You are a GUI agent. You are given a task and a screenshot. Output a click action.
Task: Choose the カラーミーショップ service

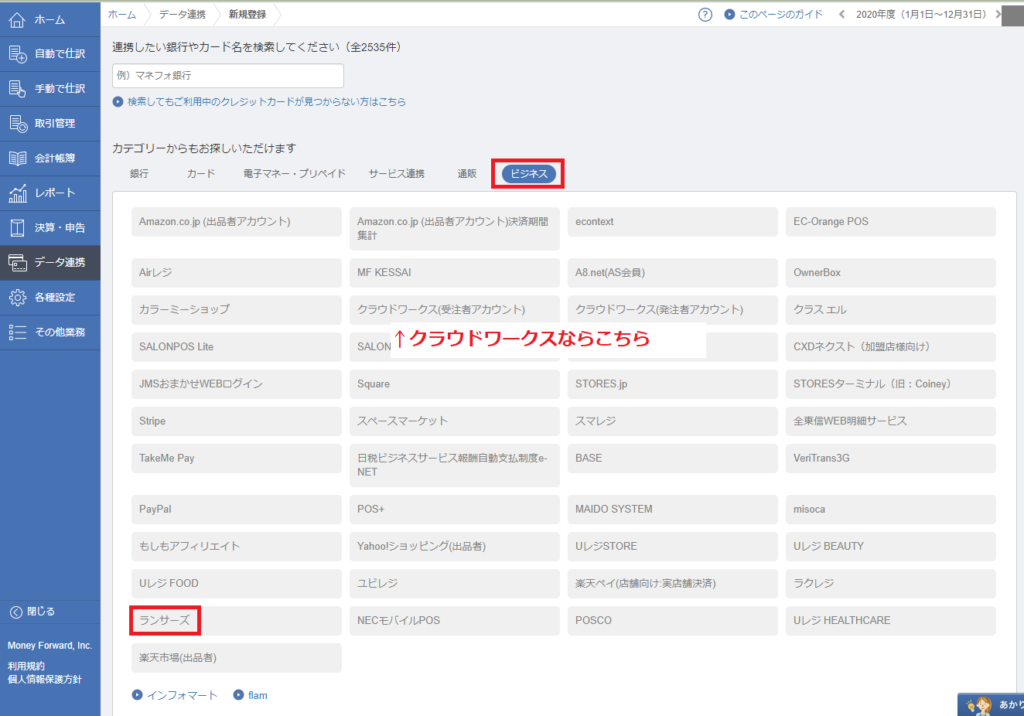(236, 310)
